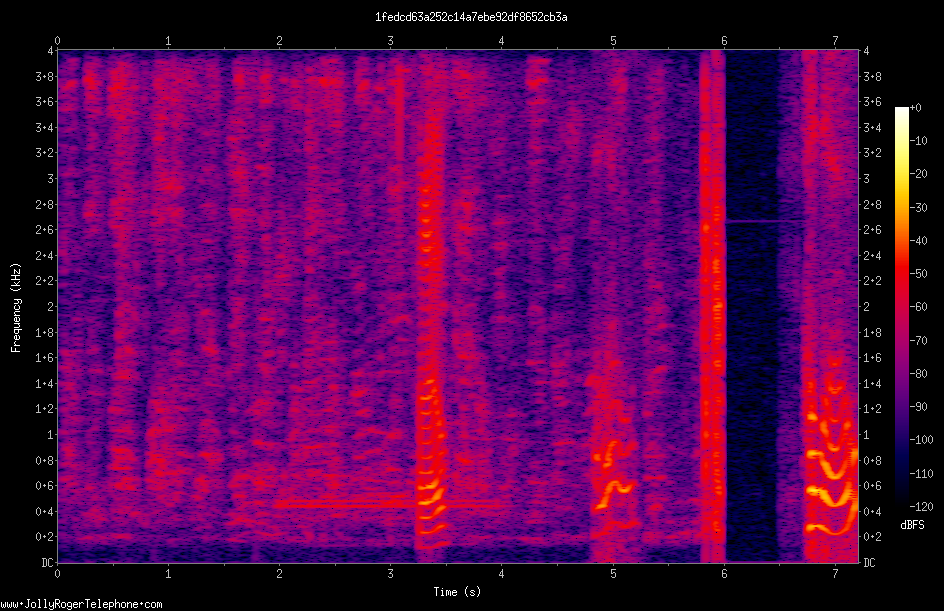Click the -30 color scale label

[919, 208]
